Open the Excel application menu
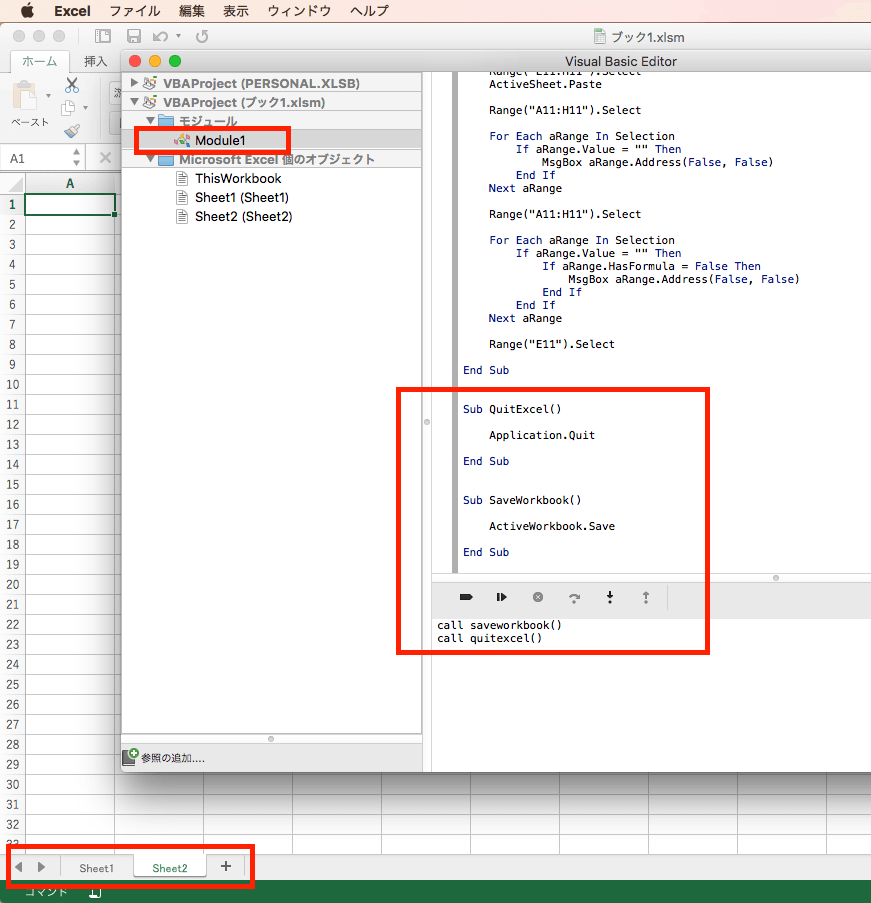Viewport: 871px width, 903px height. 72,11
